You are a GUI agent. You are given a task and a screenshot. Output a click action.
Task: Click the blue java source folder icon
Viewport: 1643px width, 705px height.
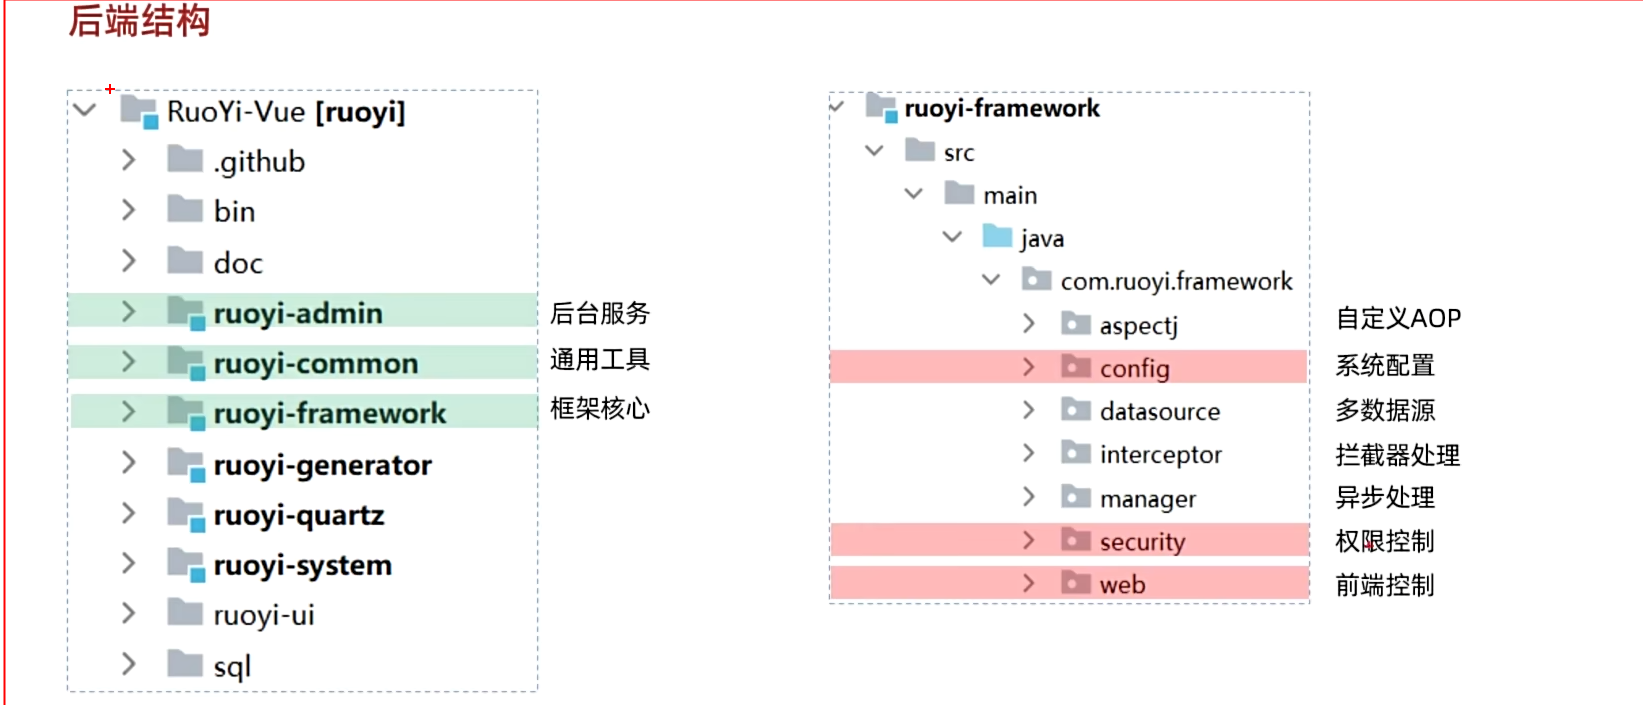coord(997,237)
